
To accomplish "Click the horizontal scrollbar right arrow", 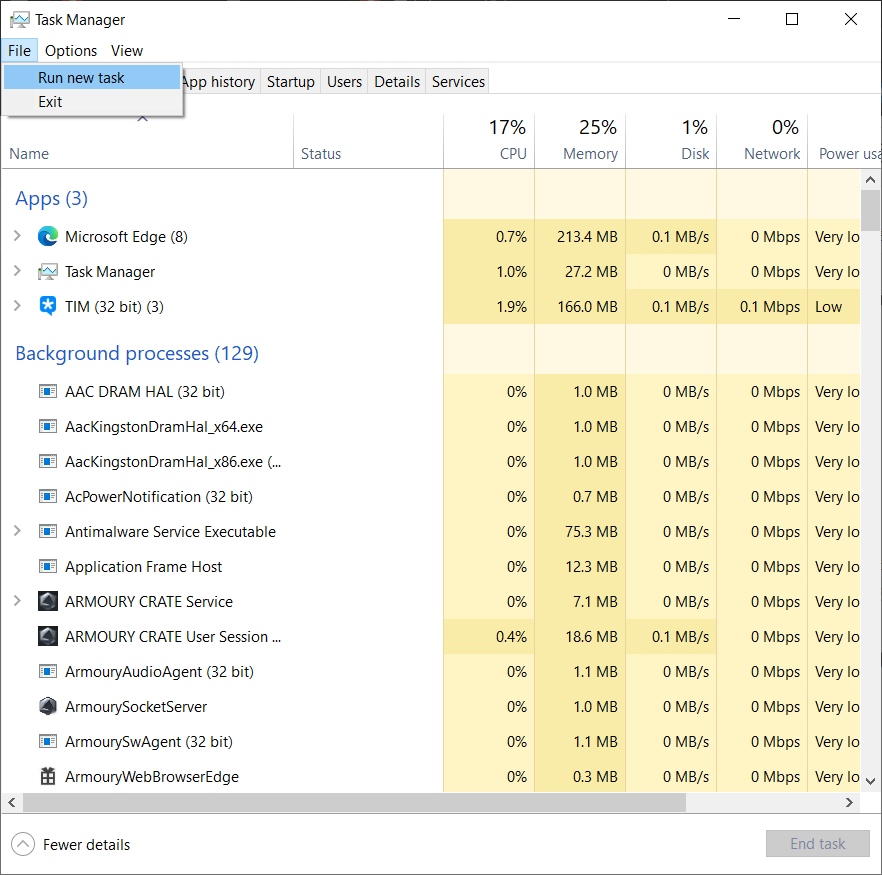I will (849, 802).
